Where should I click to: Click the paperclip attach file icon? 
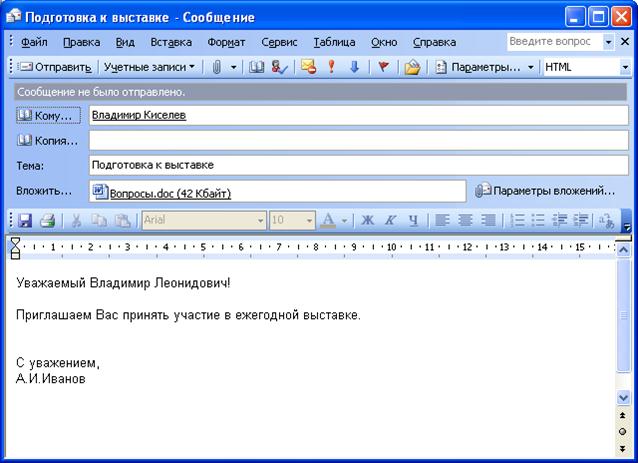(217, 67)
